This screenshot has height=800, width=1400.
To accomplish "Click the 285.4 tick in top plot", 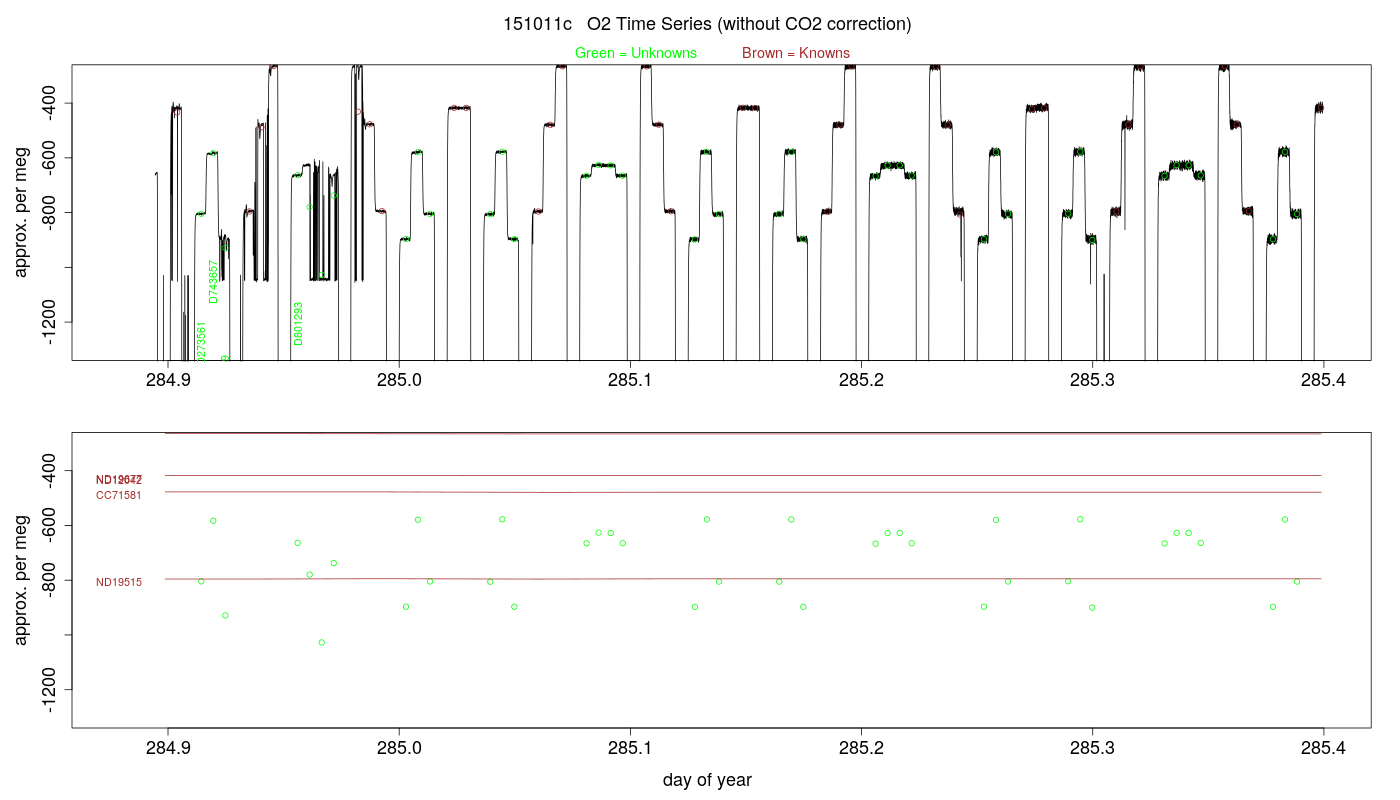I will 1324,381.
